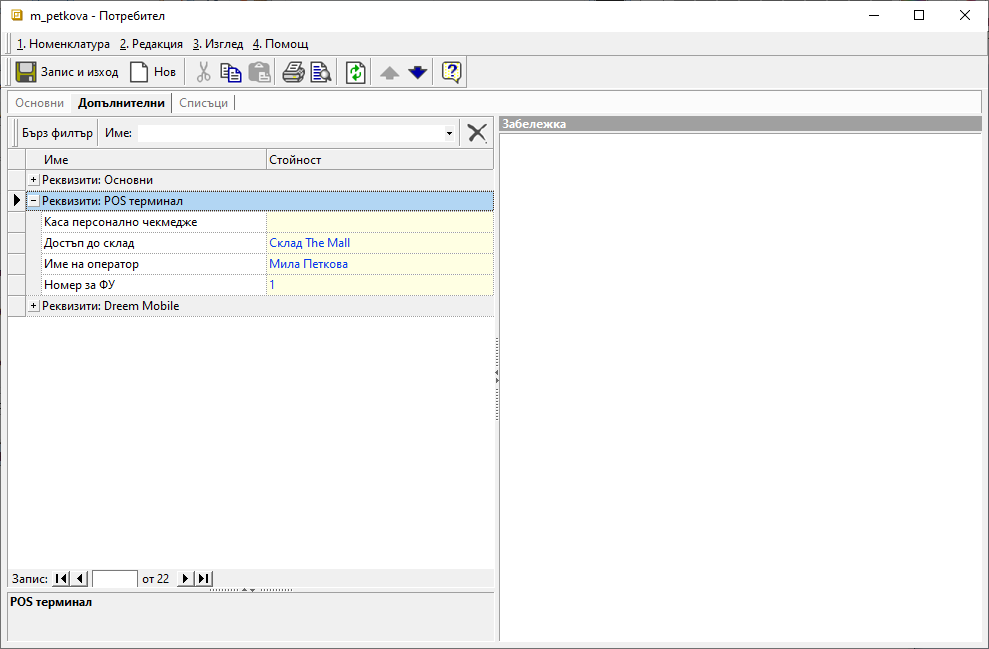The height and width of the screenshot is (649, 989).
Task: Open Print Preview from toolbar
Action: pyautogui.click(x=320, y=72)
